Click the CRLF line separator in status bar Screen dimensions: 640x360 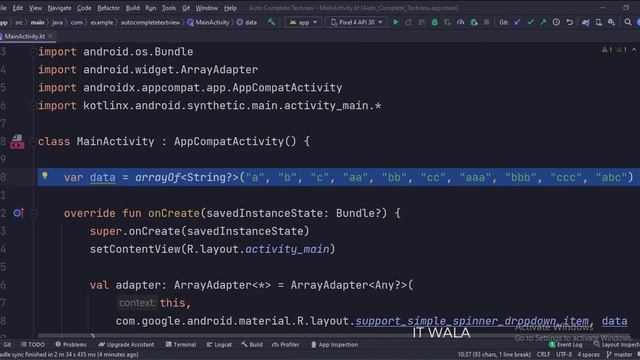click(543, 354)
